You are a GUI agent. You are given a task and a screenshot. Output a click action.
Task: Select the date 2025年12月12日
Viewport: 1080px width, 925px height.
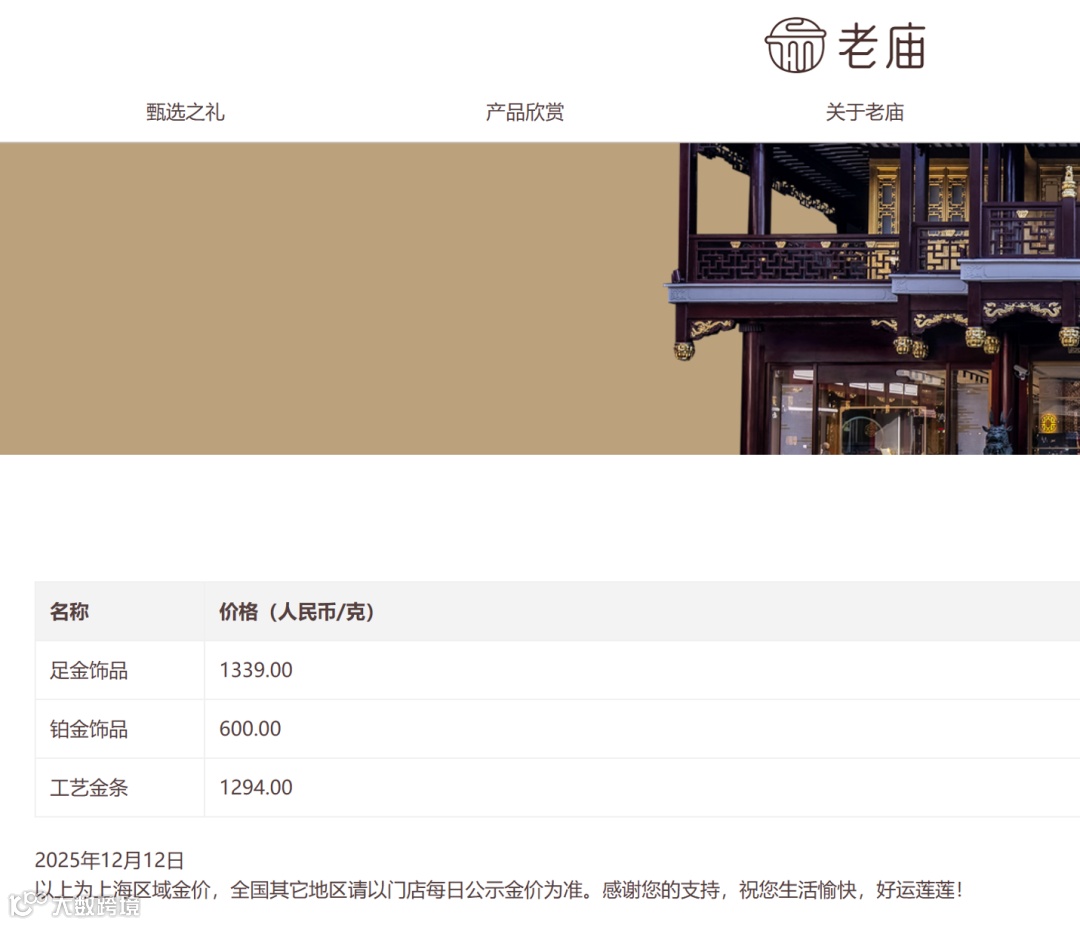110,860
